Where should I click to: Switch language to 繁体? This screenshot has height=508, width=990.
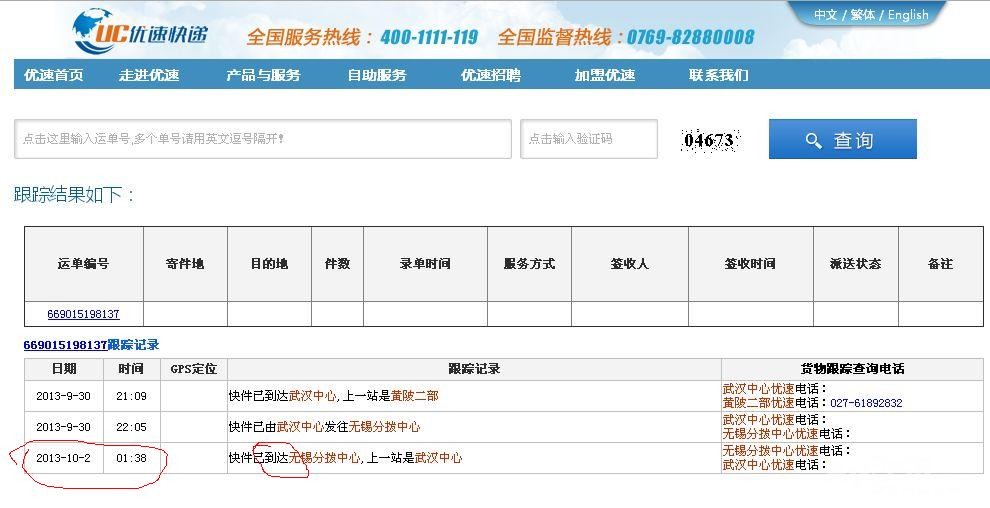tap(863, 15)
